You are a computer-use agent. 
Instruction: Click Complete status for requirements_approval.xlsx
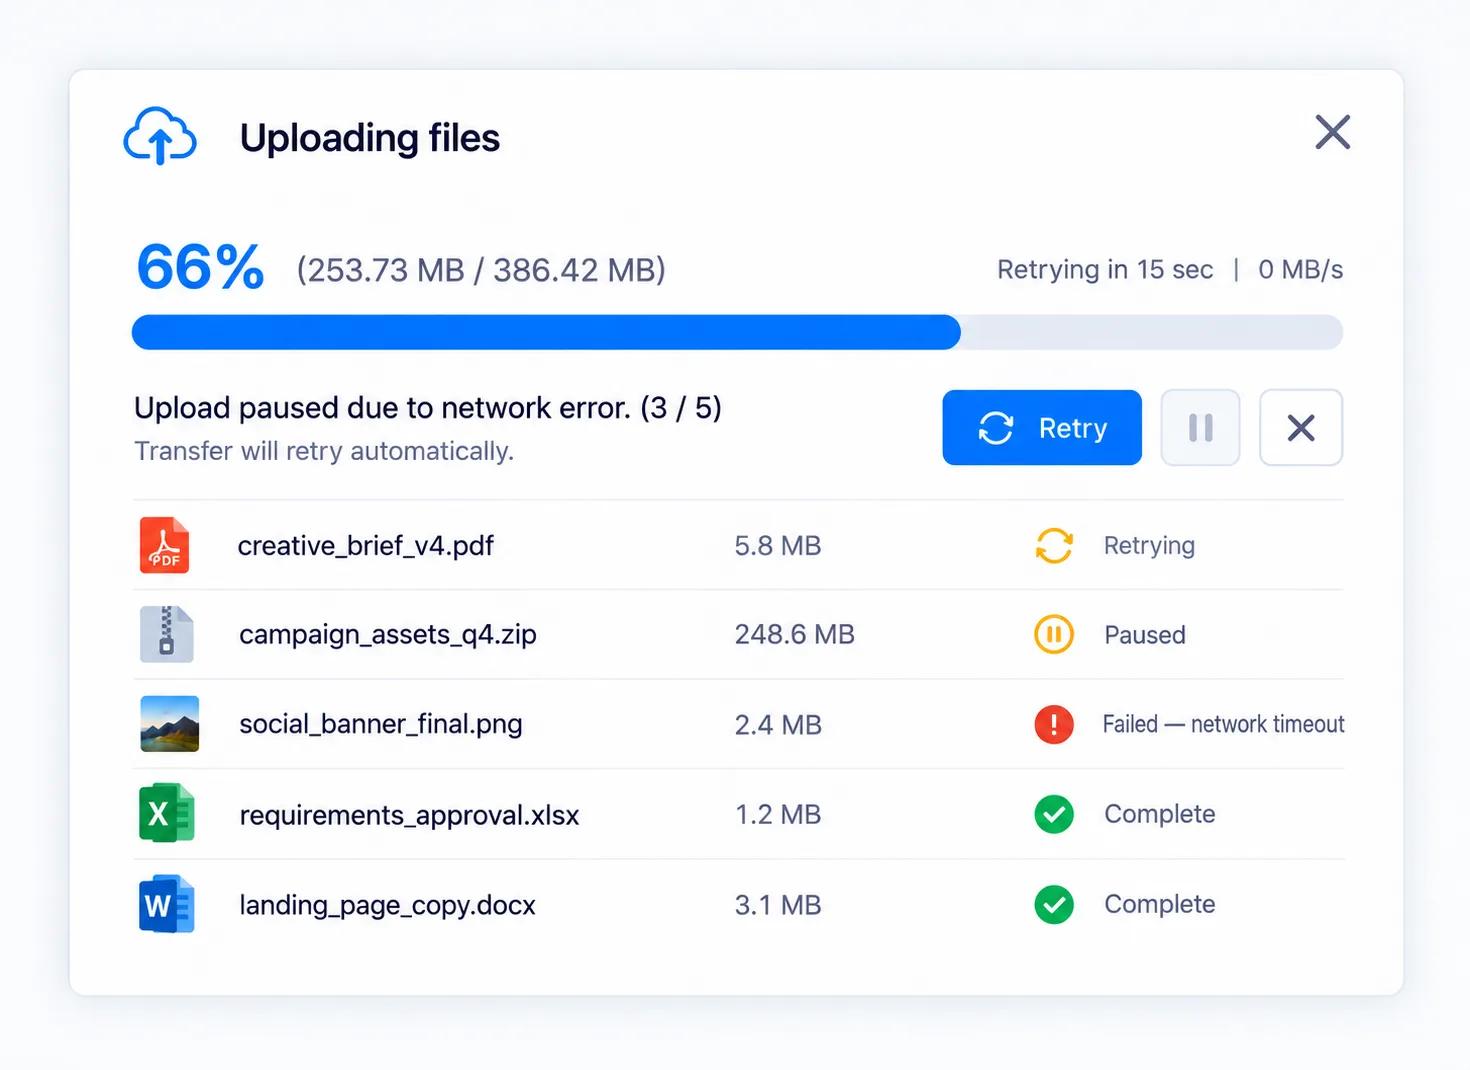(1160, 814)
